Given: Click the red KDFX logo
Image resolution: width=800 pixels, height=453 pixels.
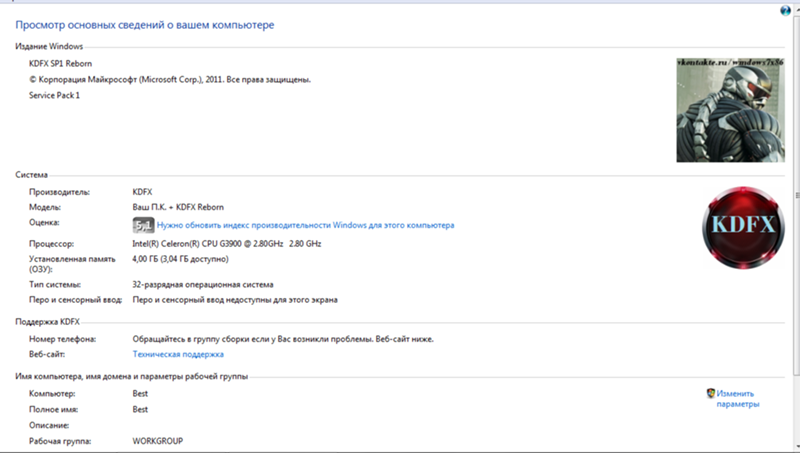Looking at the screenshot, I should click(743, 228).
